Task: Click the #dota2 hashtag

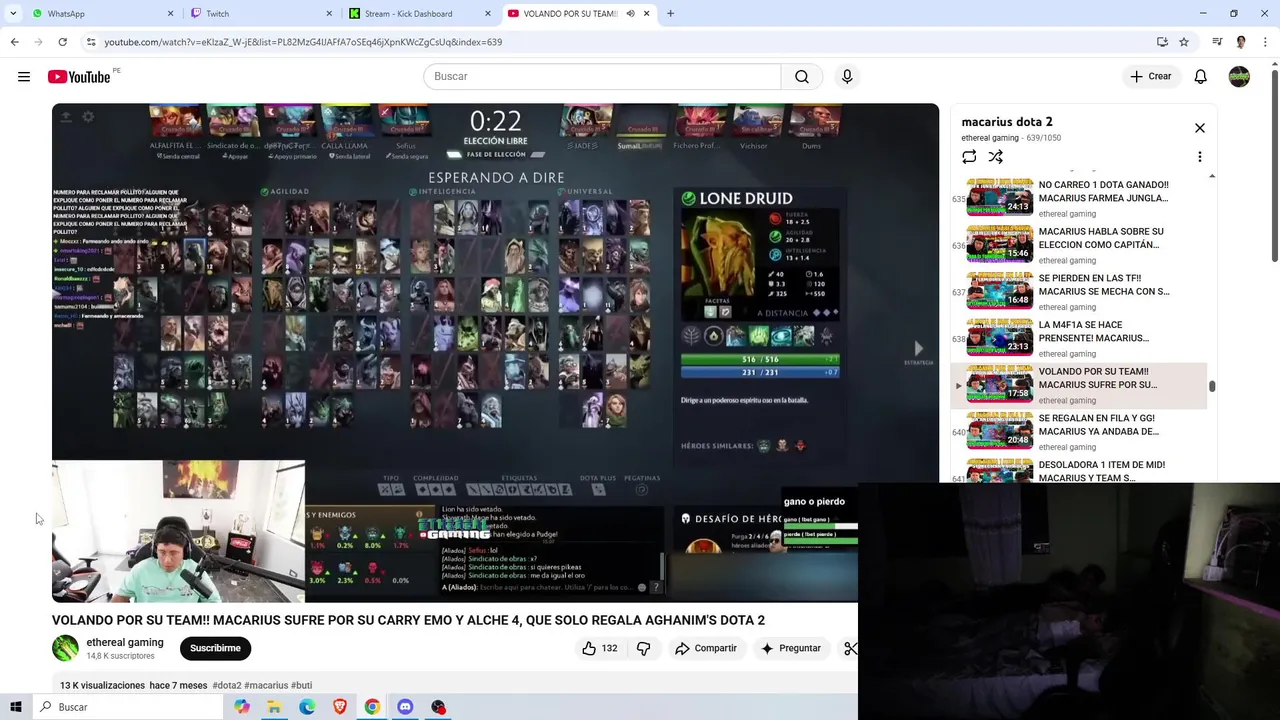Action: coord(227,685)
